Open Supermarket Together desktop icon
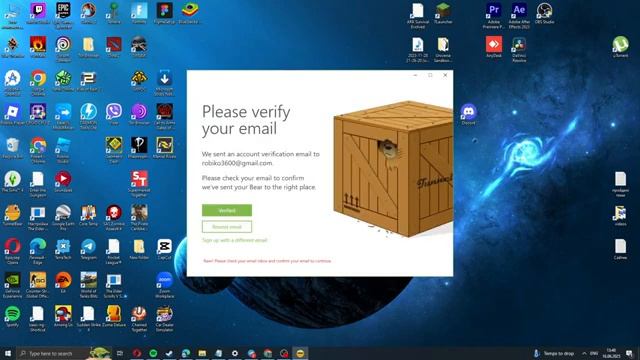This screenshot has width=640, height=360. coord(139,184)
